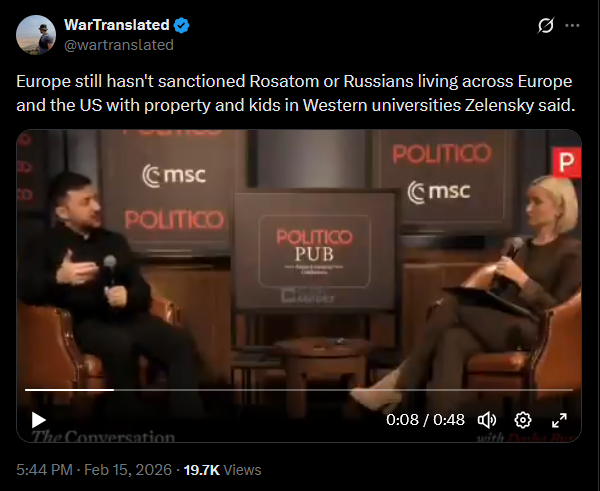The image size is (600, 491).
Task: Click the red P logo in the video corner
Action: (567, 162)
